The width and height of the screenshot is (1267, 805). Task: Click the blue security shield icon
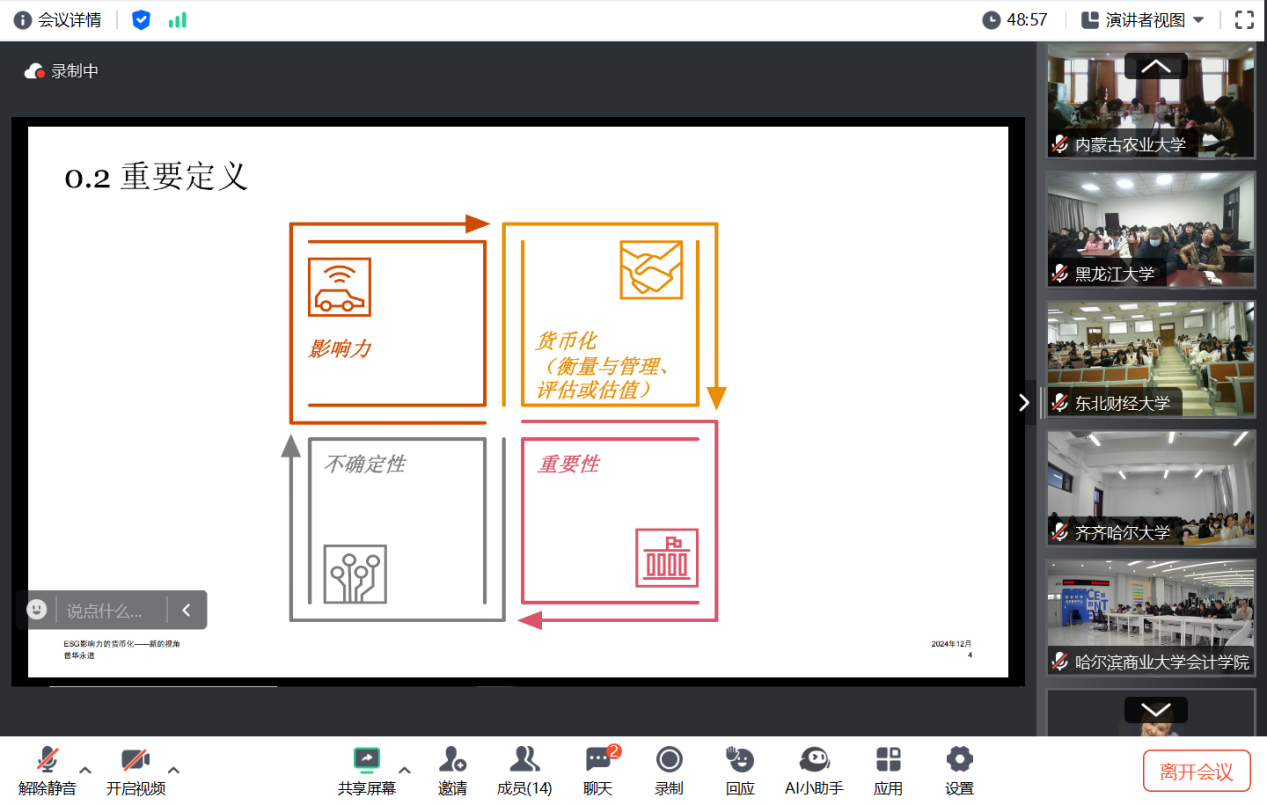coord(141,20)
